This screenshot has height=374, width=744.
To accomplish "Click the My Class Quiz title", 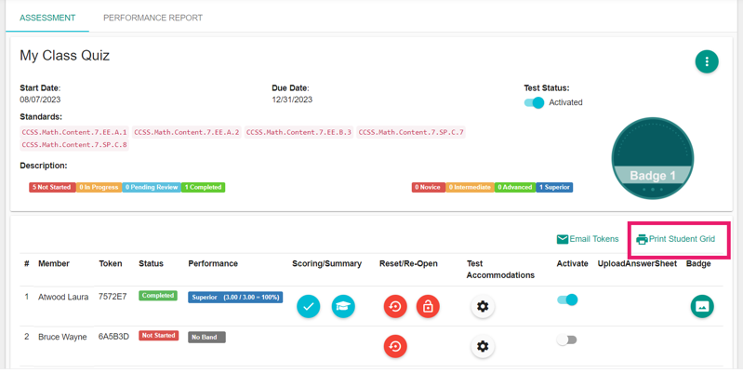I will 65,56.
